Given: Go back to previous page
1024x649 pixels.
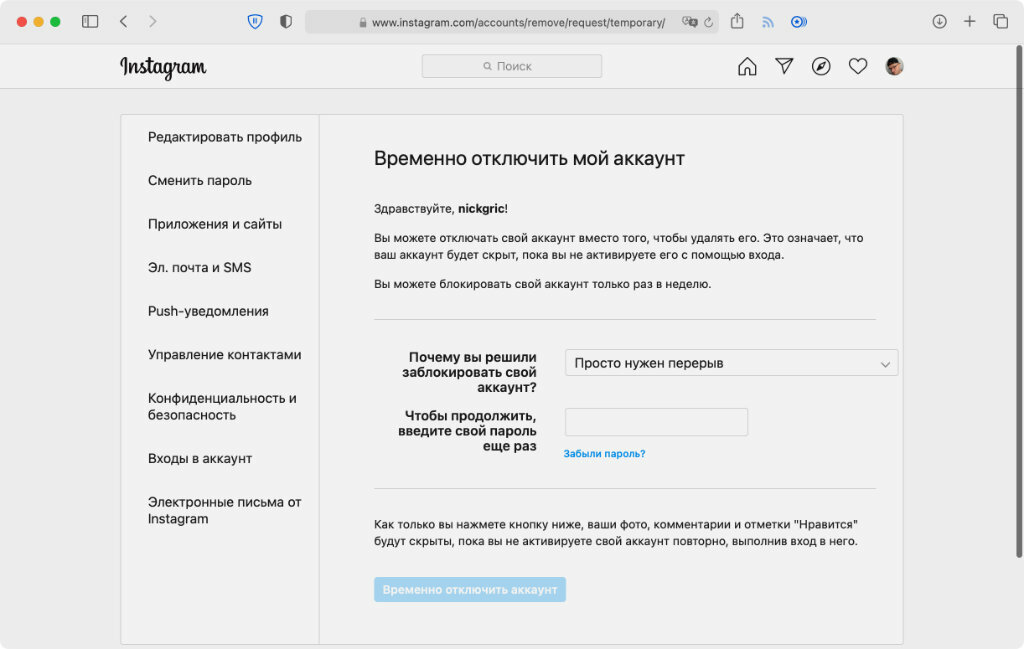Looking at the screenshot, I should (123, 22).
